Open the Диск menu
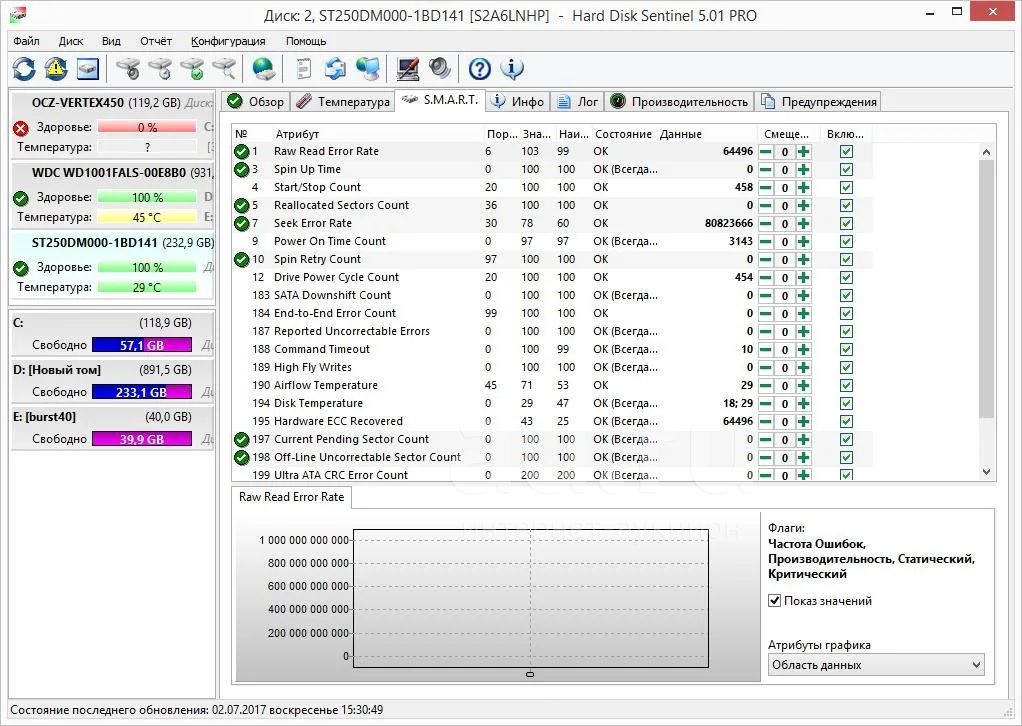Screen dimensions: 1022x726 pyautogui.click(x=71, y=41)
